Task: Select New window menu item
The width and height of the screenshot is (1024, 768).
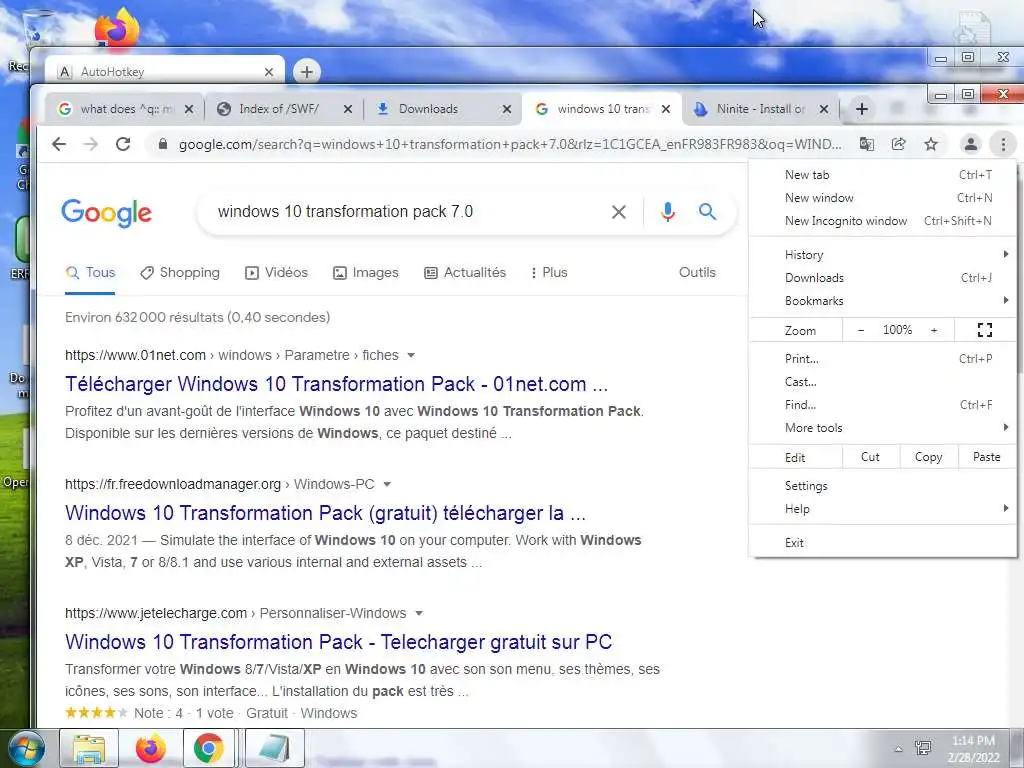Action: pos(882,197)
